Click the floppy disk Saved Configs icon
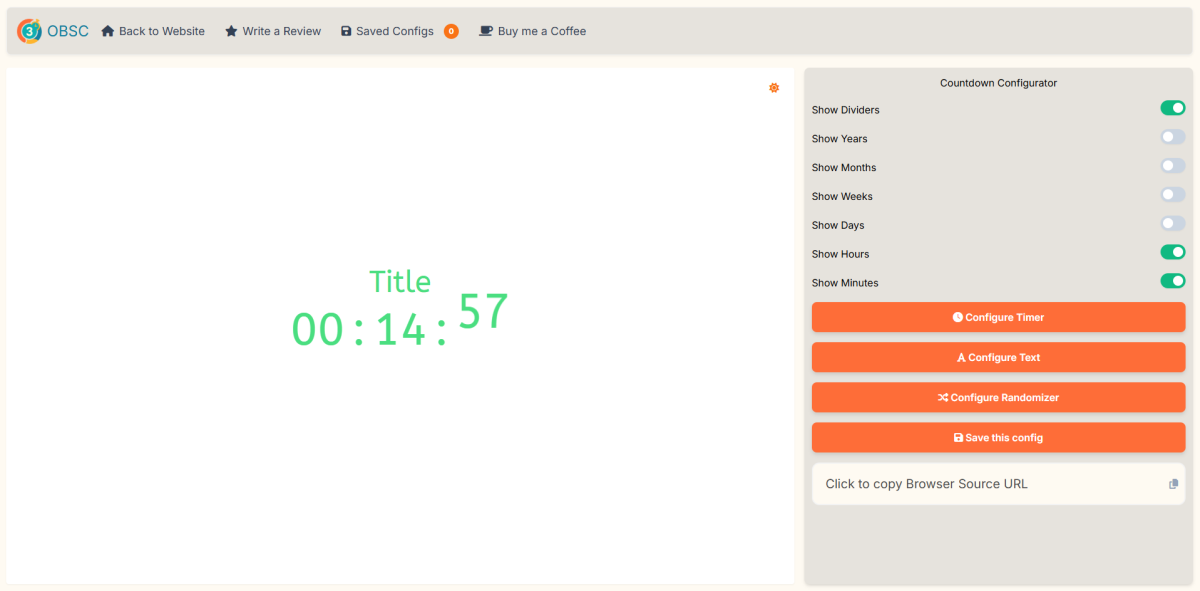The image size is (1200, 591). 346,31
